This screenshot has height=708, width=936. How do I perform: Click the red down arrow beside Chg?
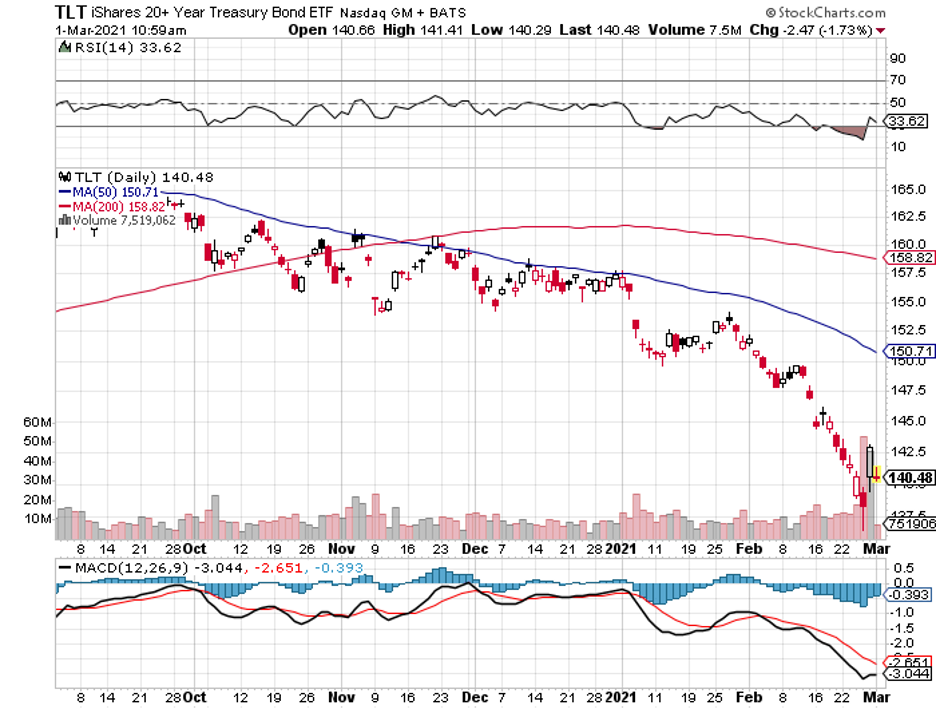[880, 30]
